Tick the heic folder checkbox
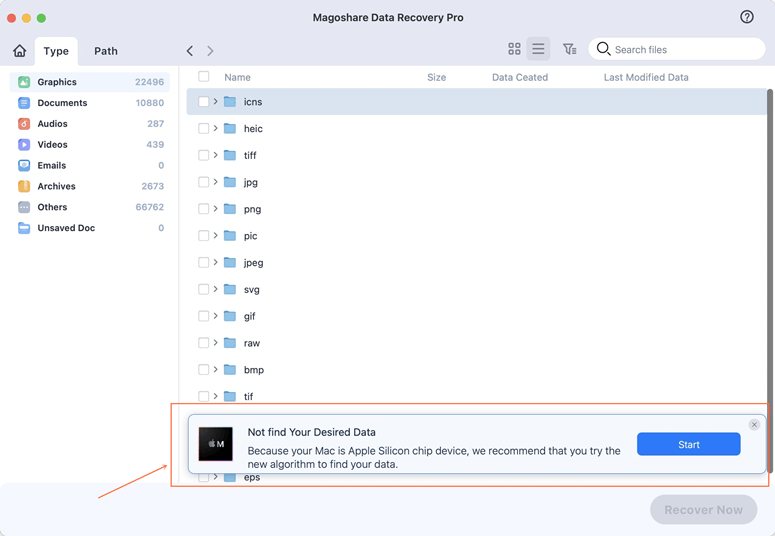 coord(203,129)
